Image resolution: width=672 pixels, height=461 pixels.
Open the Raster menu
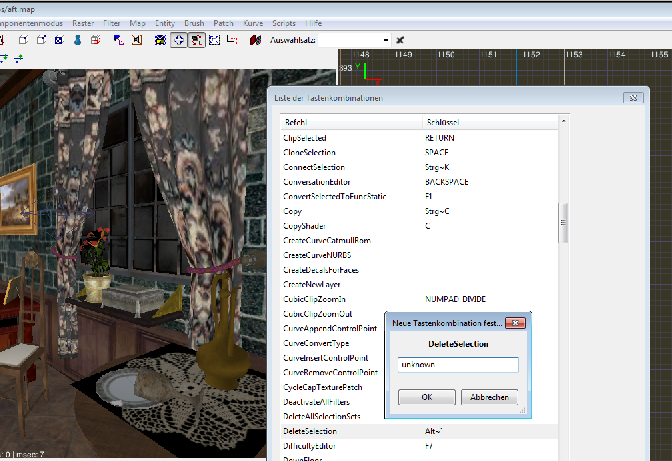[x=83, y=23]
